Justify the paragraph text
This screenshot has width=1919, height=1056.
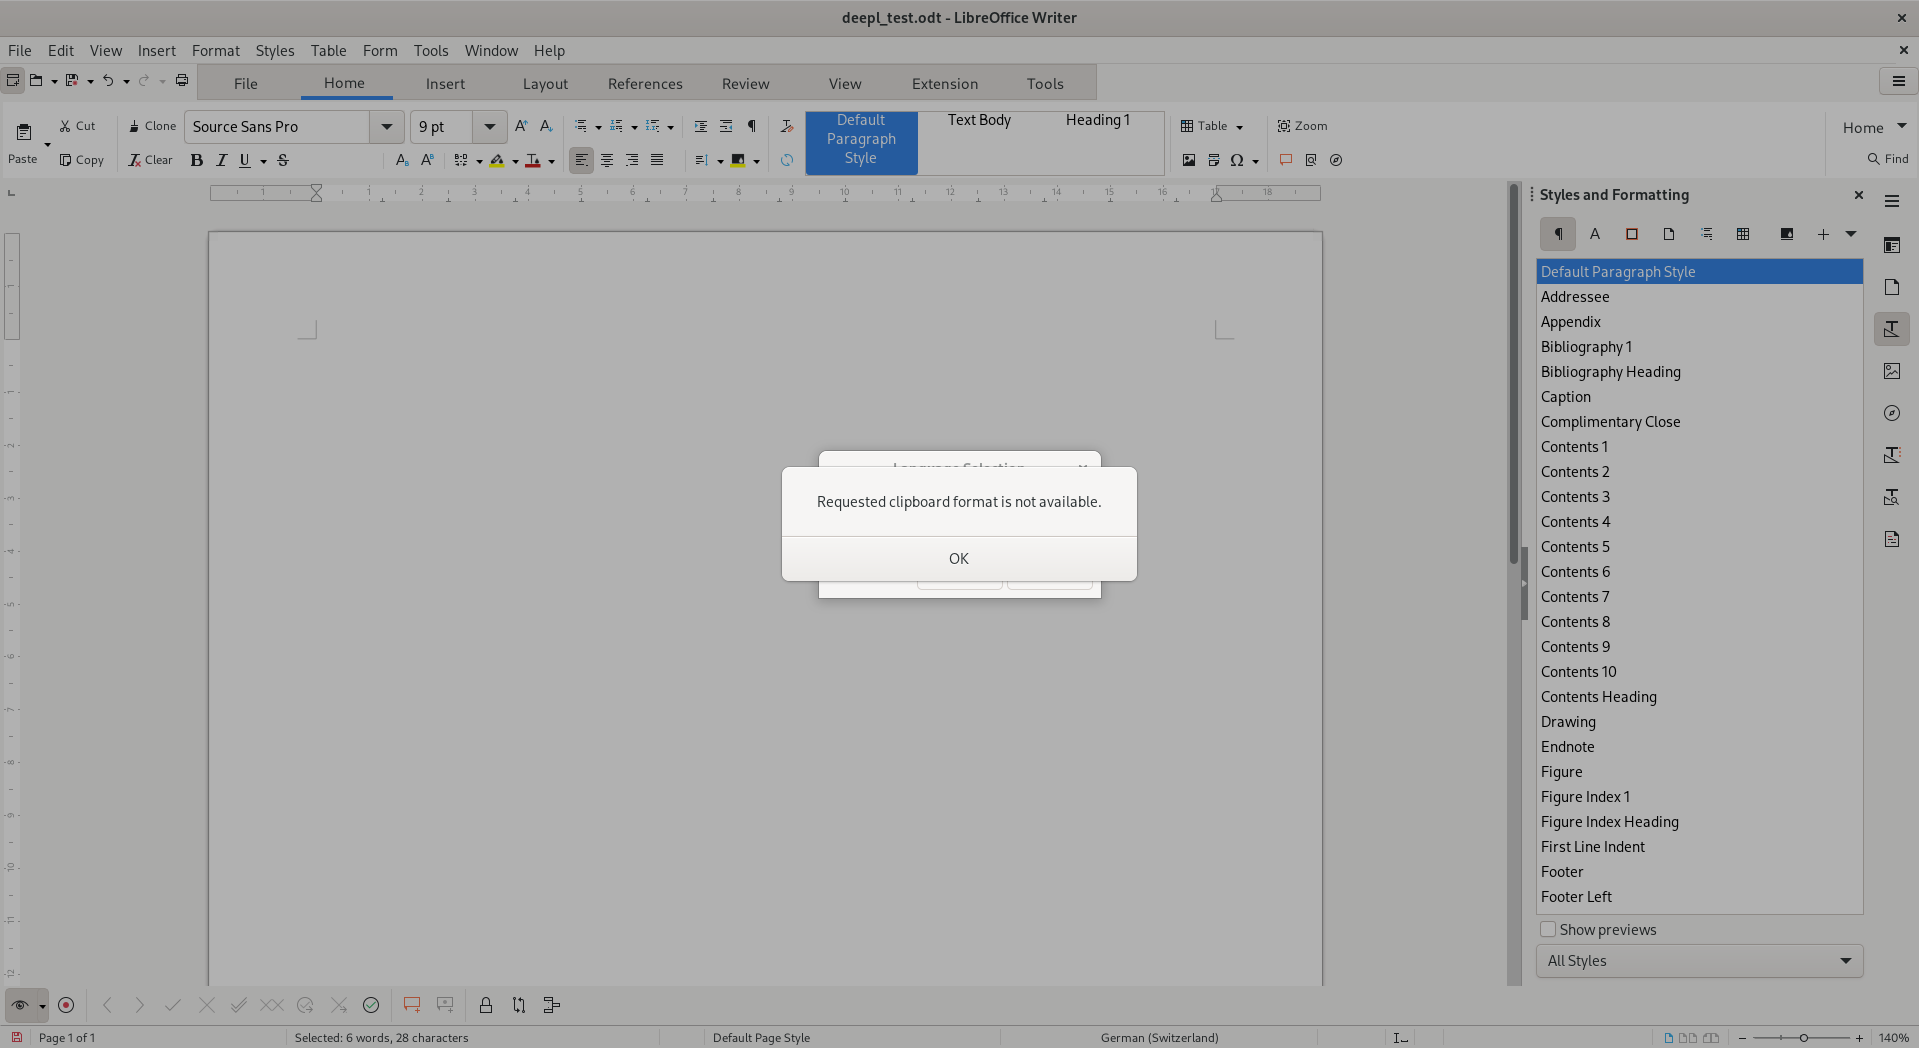[657, 160]
